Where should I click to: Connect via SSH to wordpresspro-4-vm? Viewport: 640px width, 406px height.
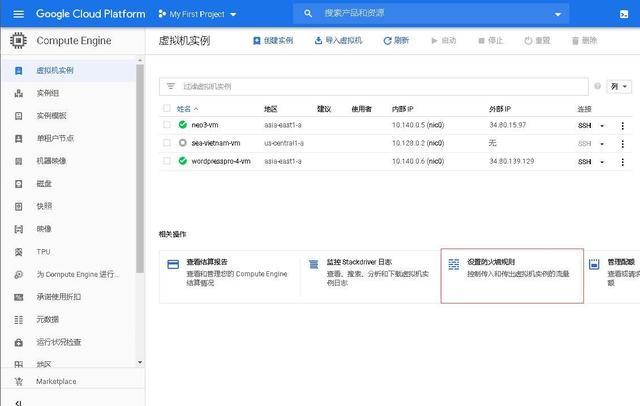[x=584, y=162]
